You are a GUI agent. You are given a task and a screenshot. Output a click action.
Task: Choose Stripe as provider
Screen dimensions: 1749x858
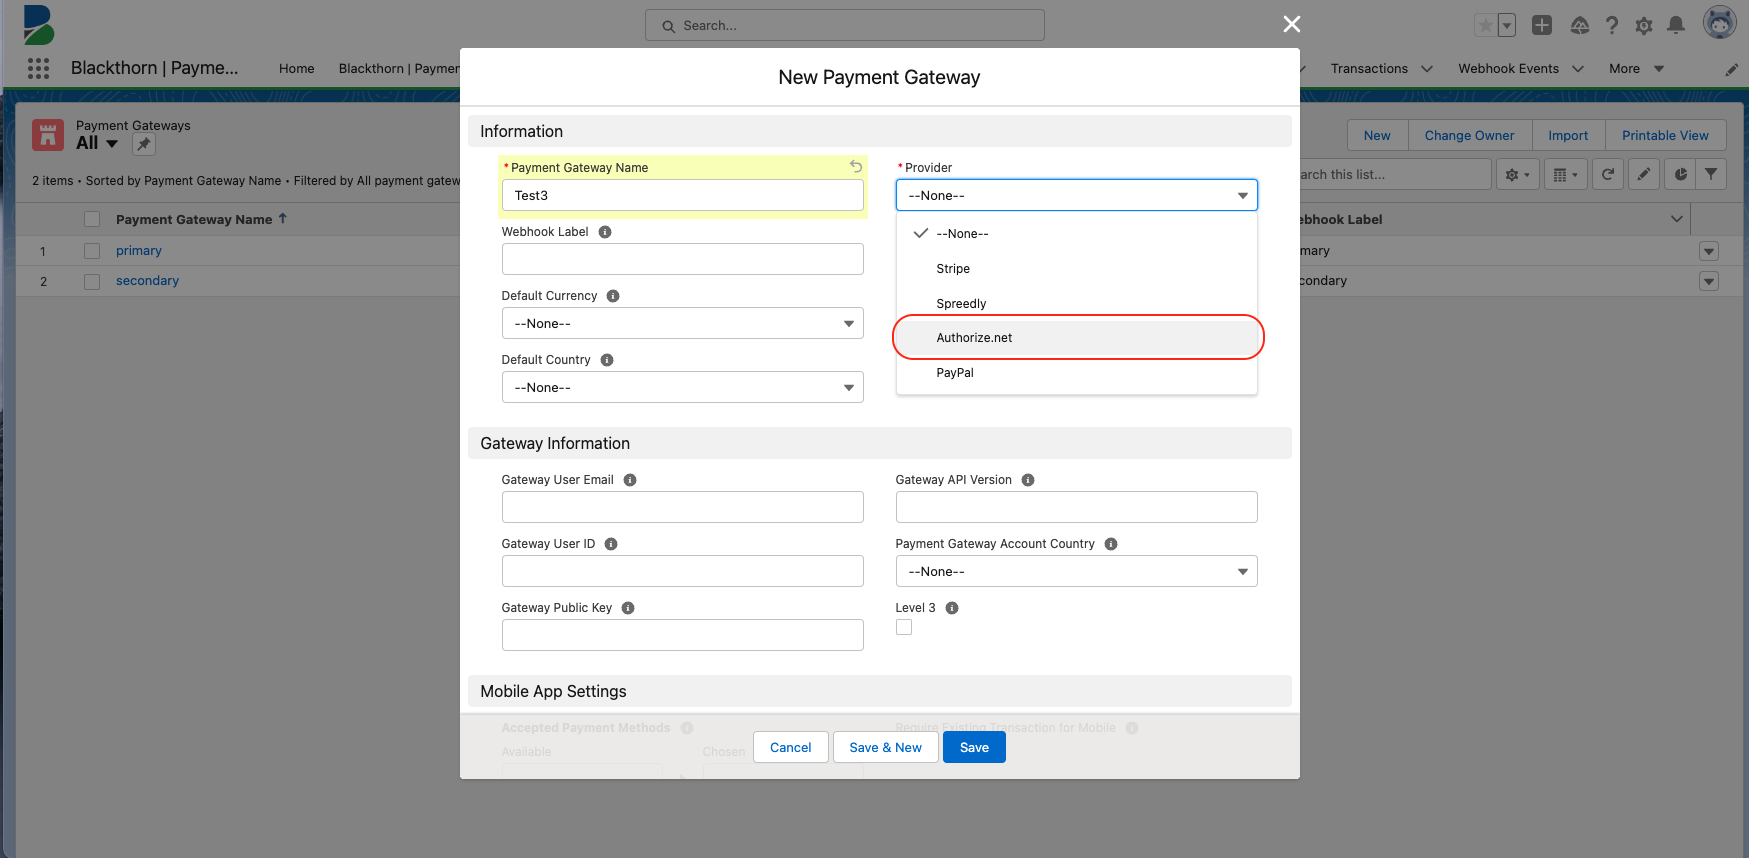click(x=1076, y=268)
